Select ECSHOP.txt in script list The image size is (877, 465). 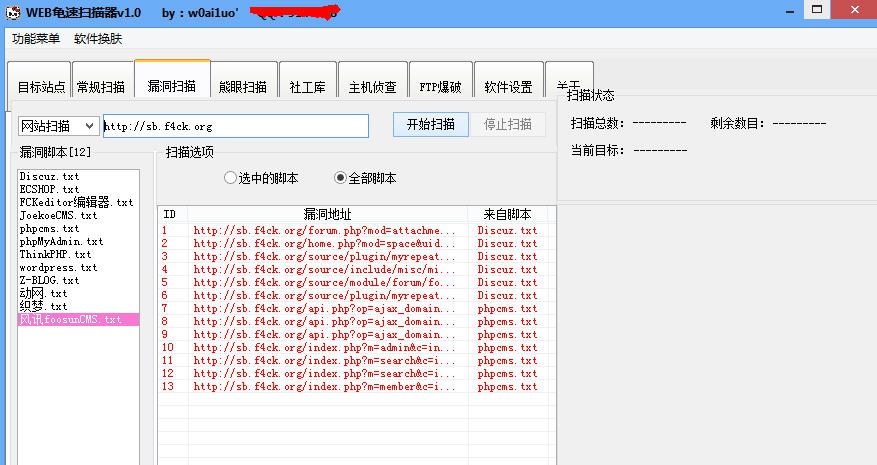(x=78, y=189)
